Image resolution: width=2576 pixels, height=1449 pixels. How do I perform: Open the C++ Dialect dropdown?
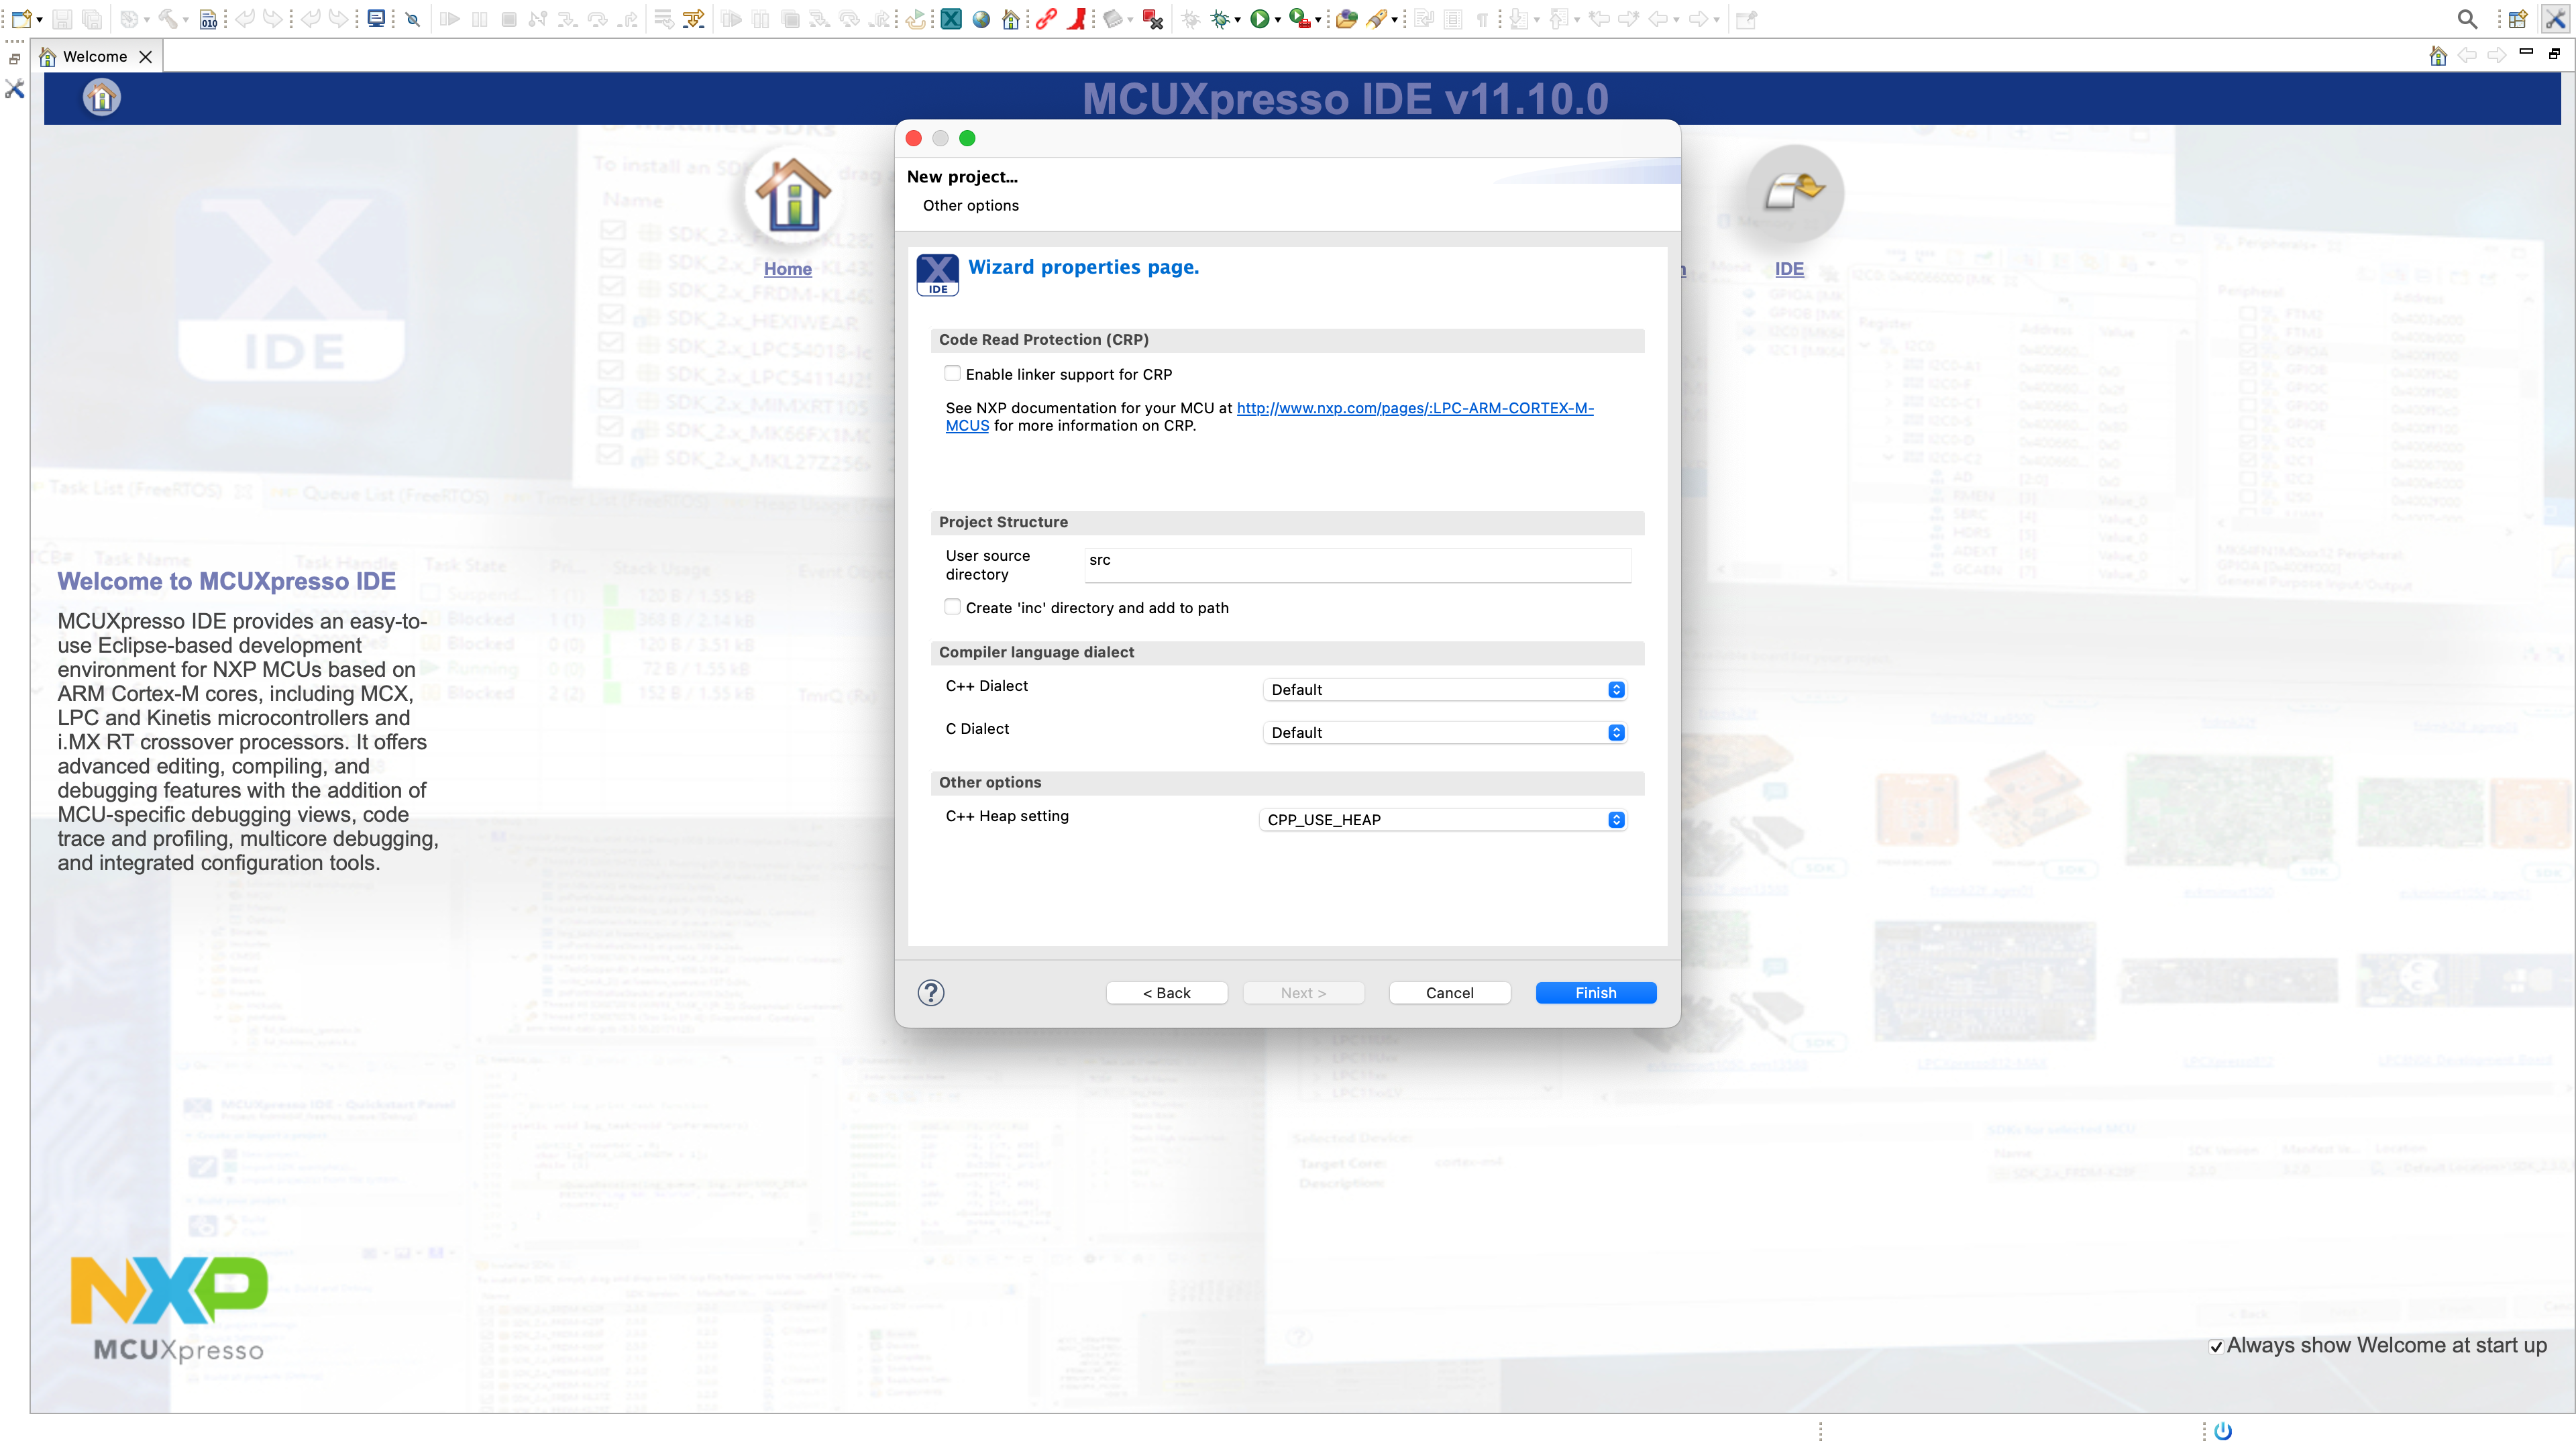[1444, 690]
